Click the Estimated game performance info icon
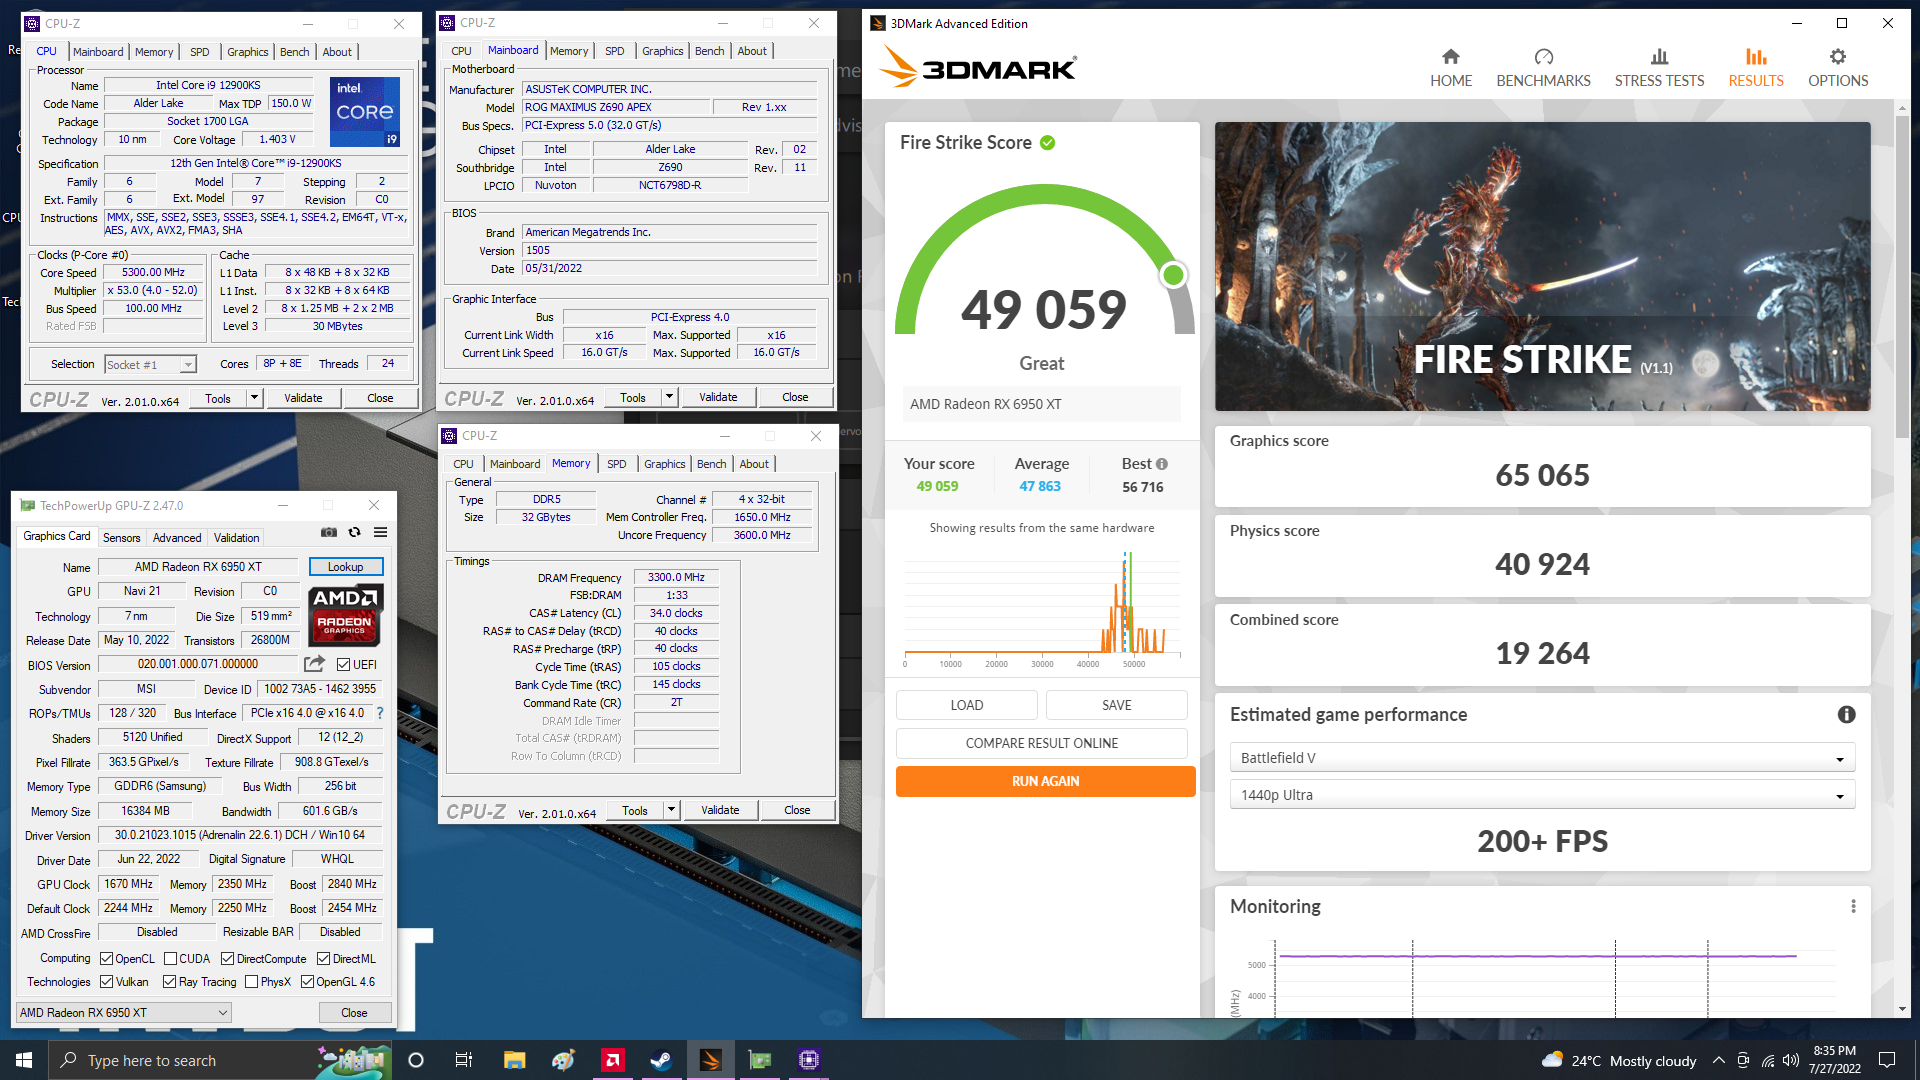1920x1080 pixels. [1846, 714]
